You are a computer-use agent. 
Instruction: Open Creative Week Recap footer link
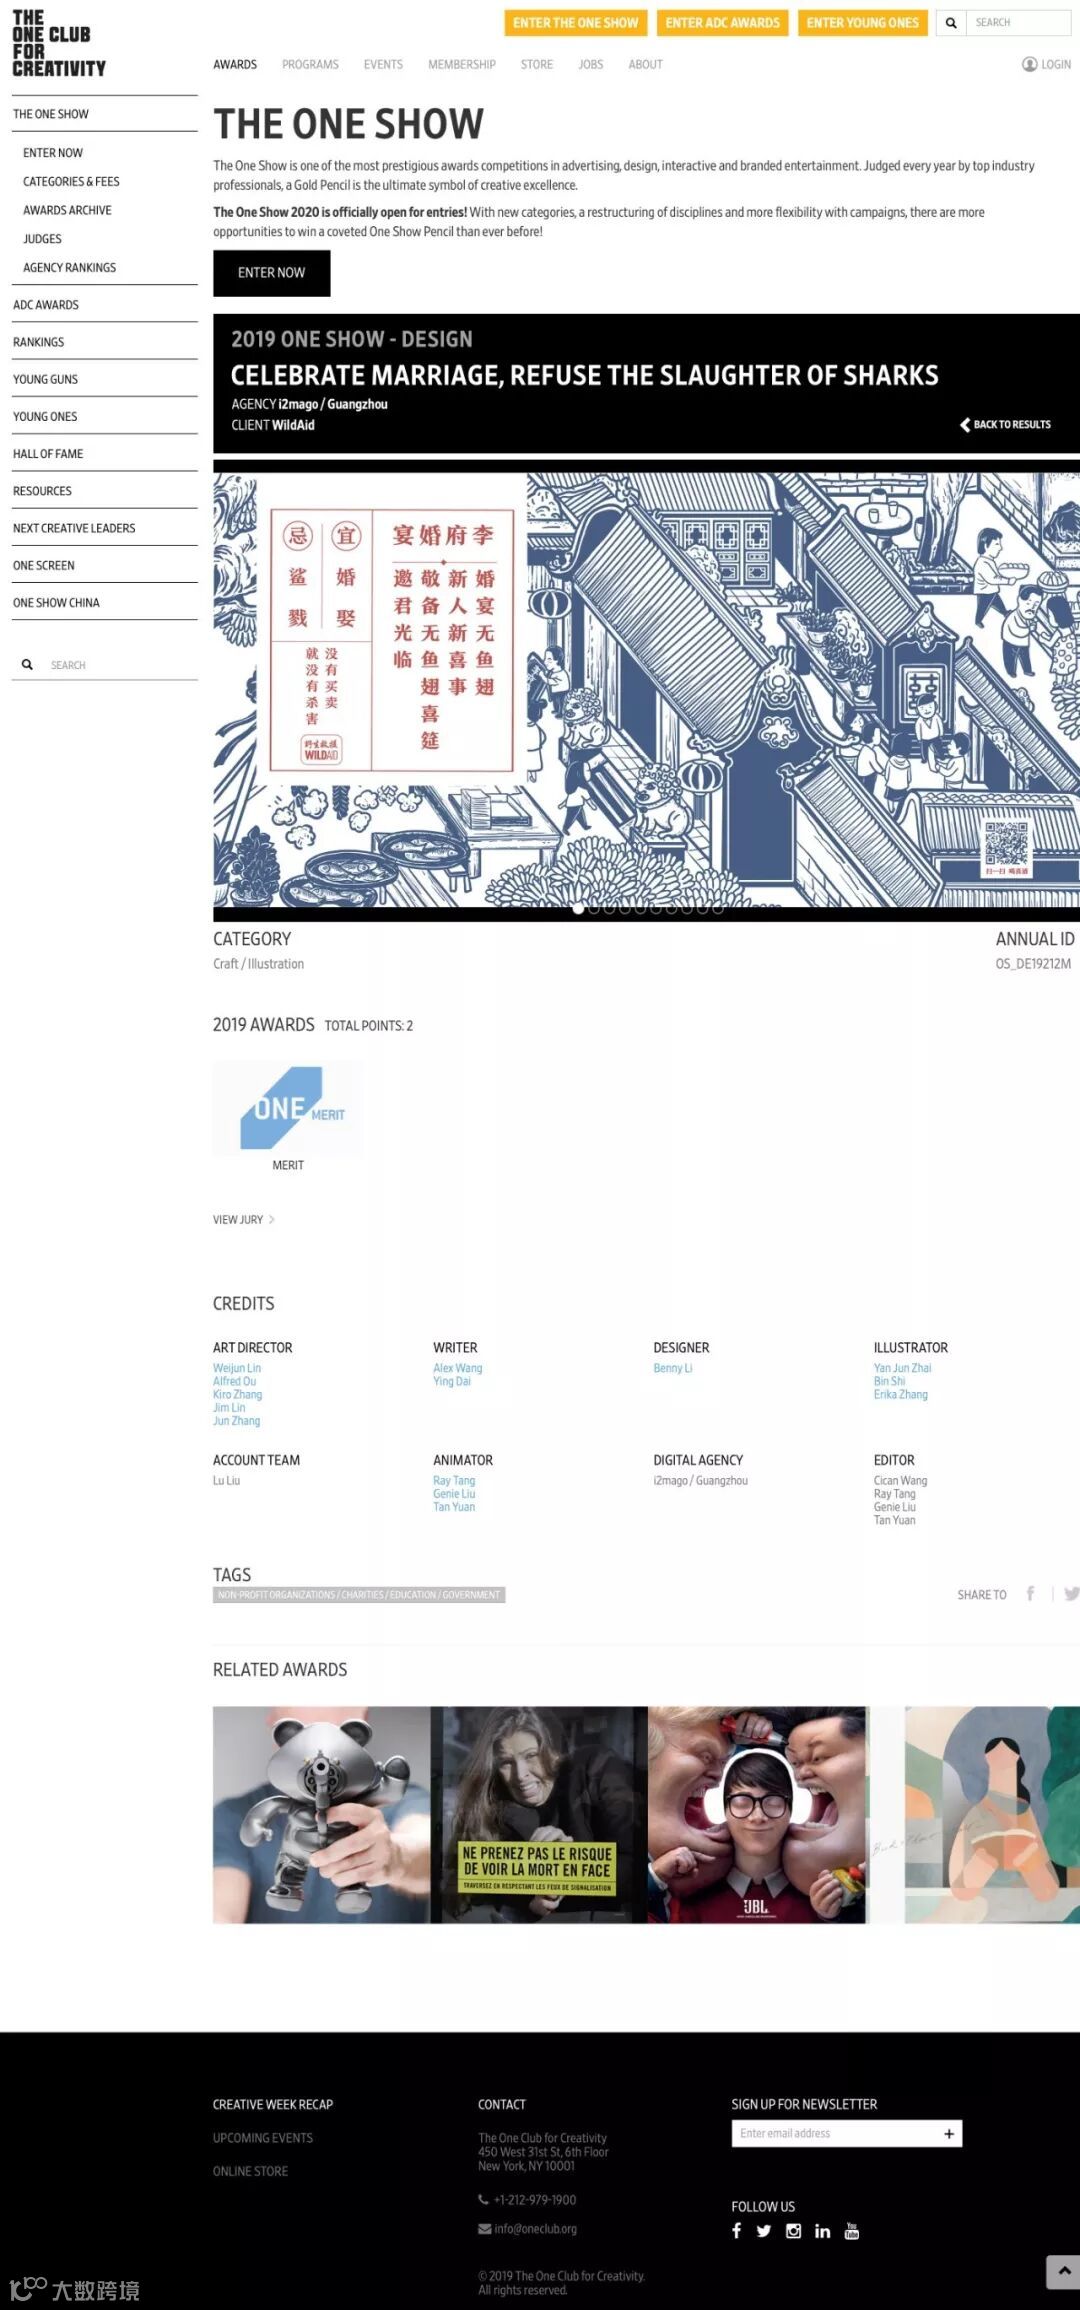(x=273, y=2104)
